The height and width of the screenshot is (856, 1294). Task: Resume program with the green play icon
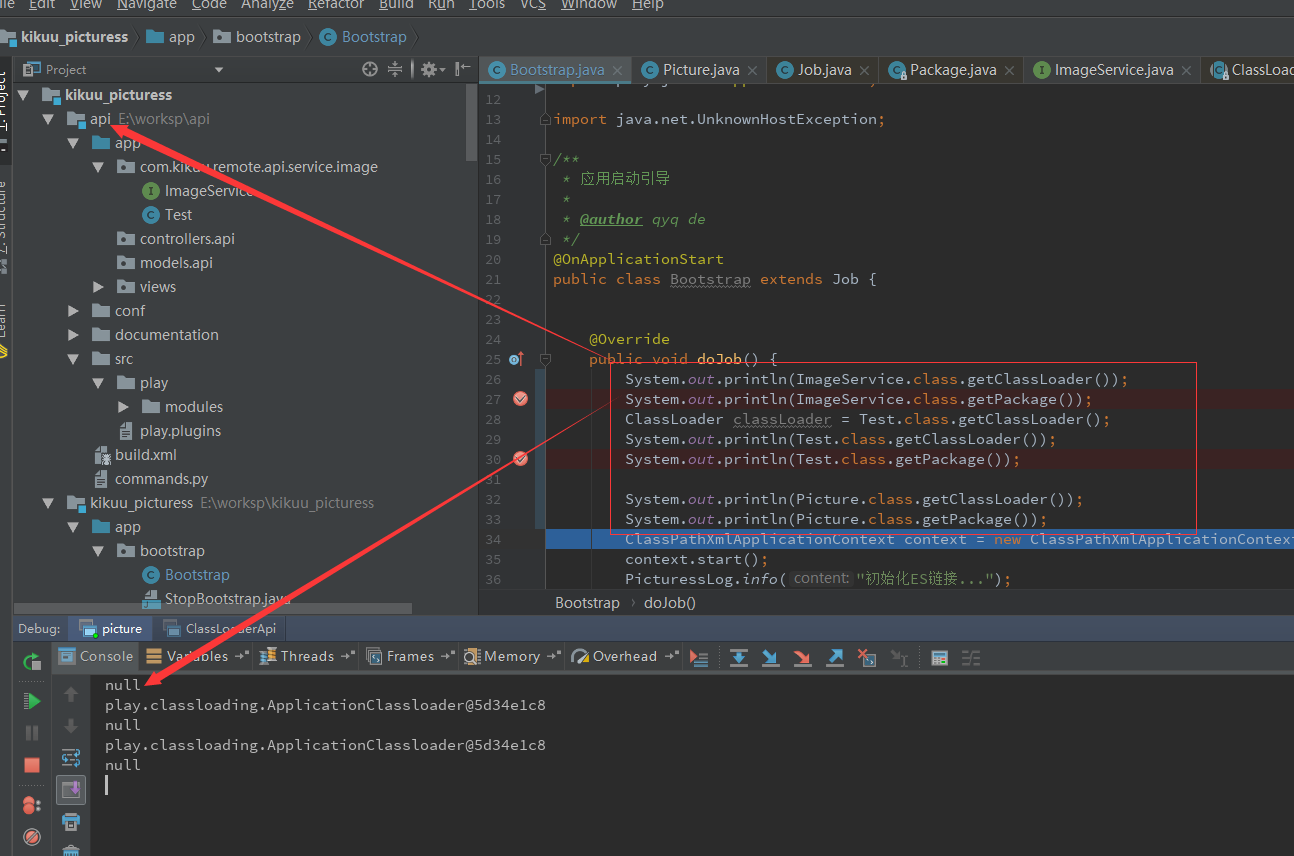[x=32, y=701]
